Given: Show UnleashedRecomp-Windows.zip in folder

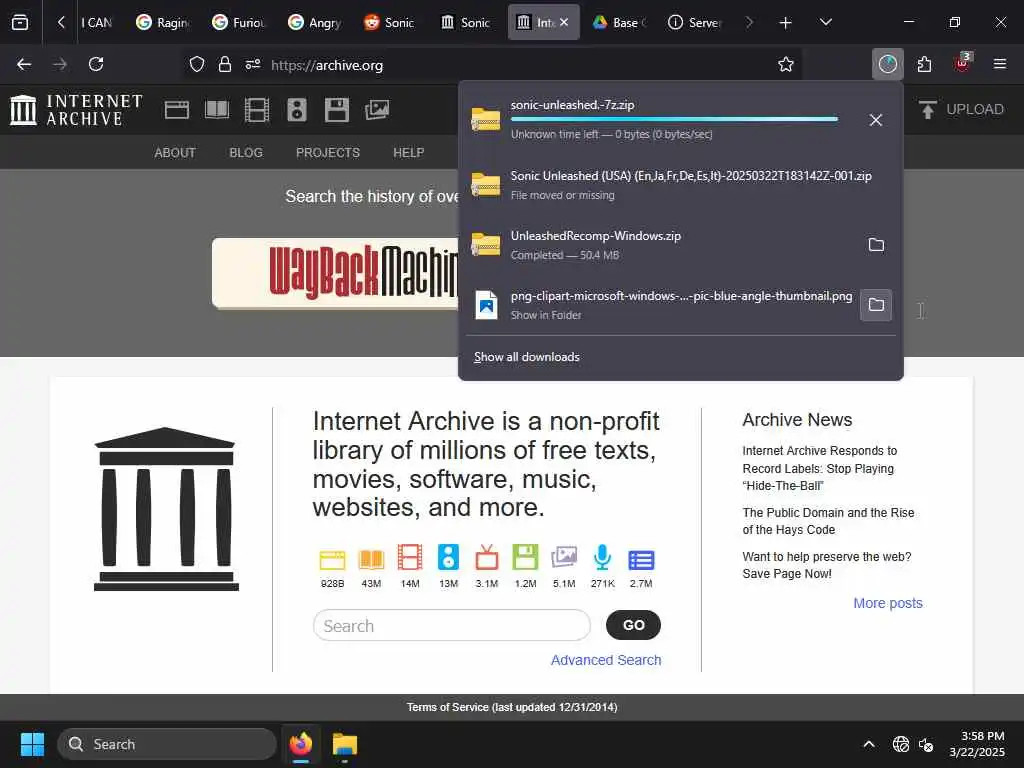Looking at the screenshot, I should pos(876,245).
